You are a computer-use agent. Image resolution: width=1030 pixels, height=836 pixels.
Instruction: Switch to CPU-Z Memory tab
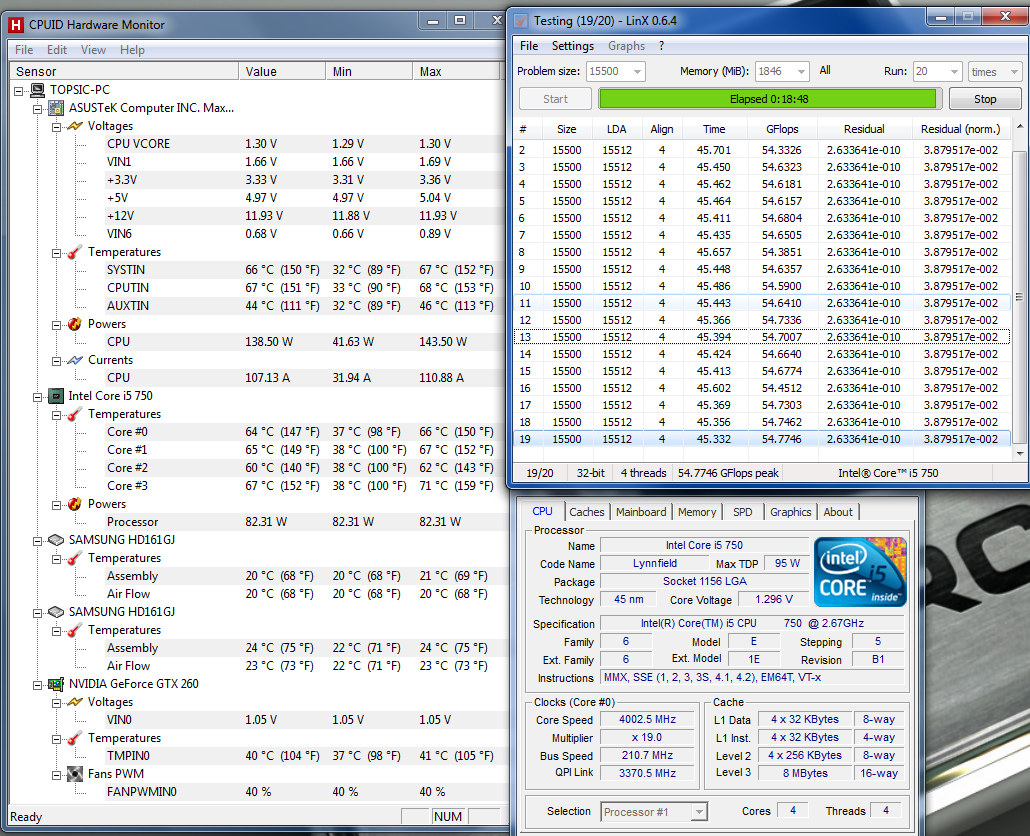[697, 512]
